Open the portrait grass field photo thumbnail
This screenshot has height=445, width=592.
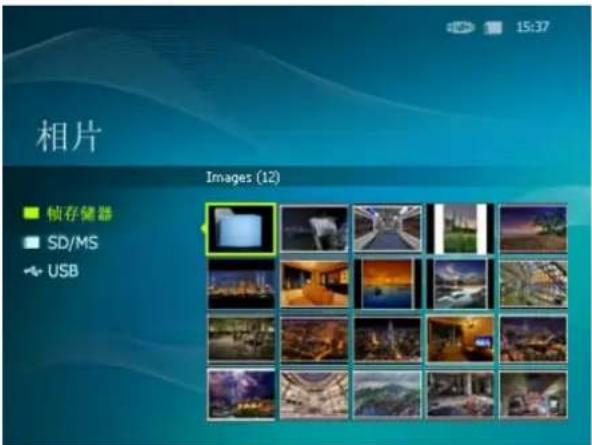coord(460,228)
